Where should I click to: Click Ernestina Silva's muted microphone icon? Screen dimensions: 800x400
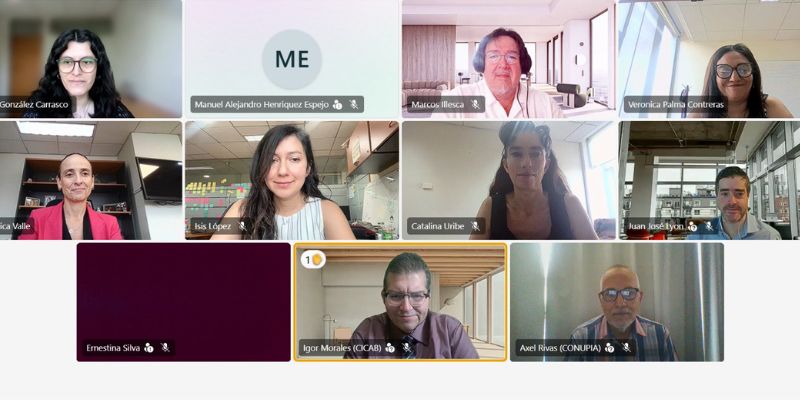click(165, 347)
